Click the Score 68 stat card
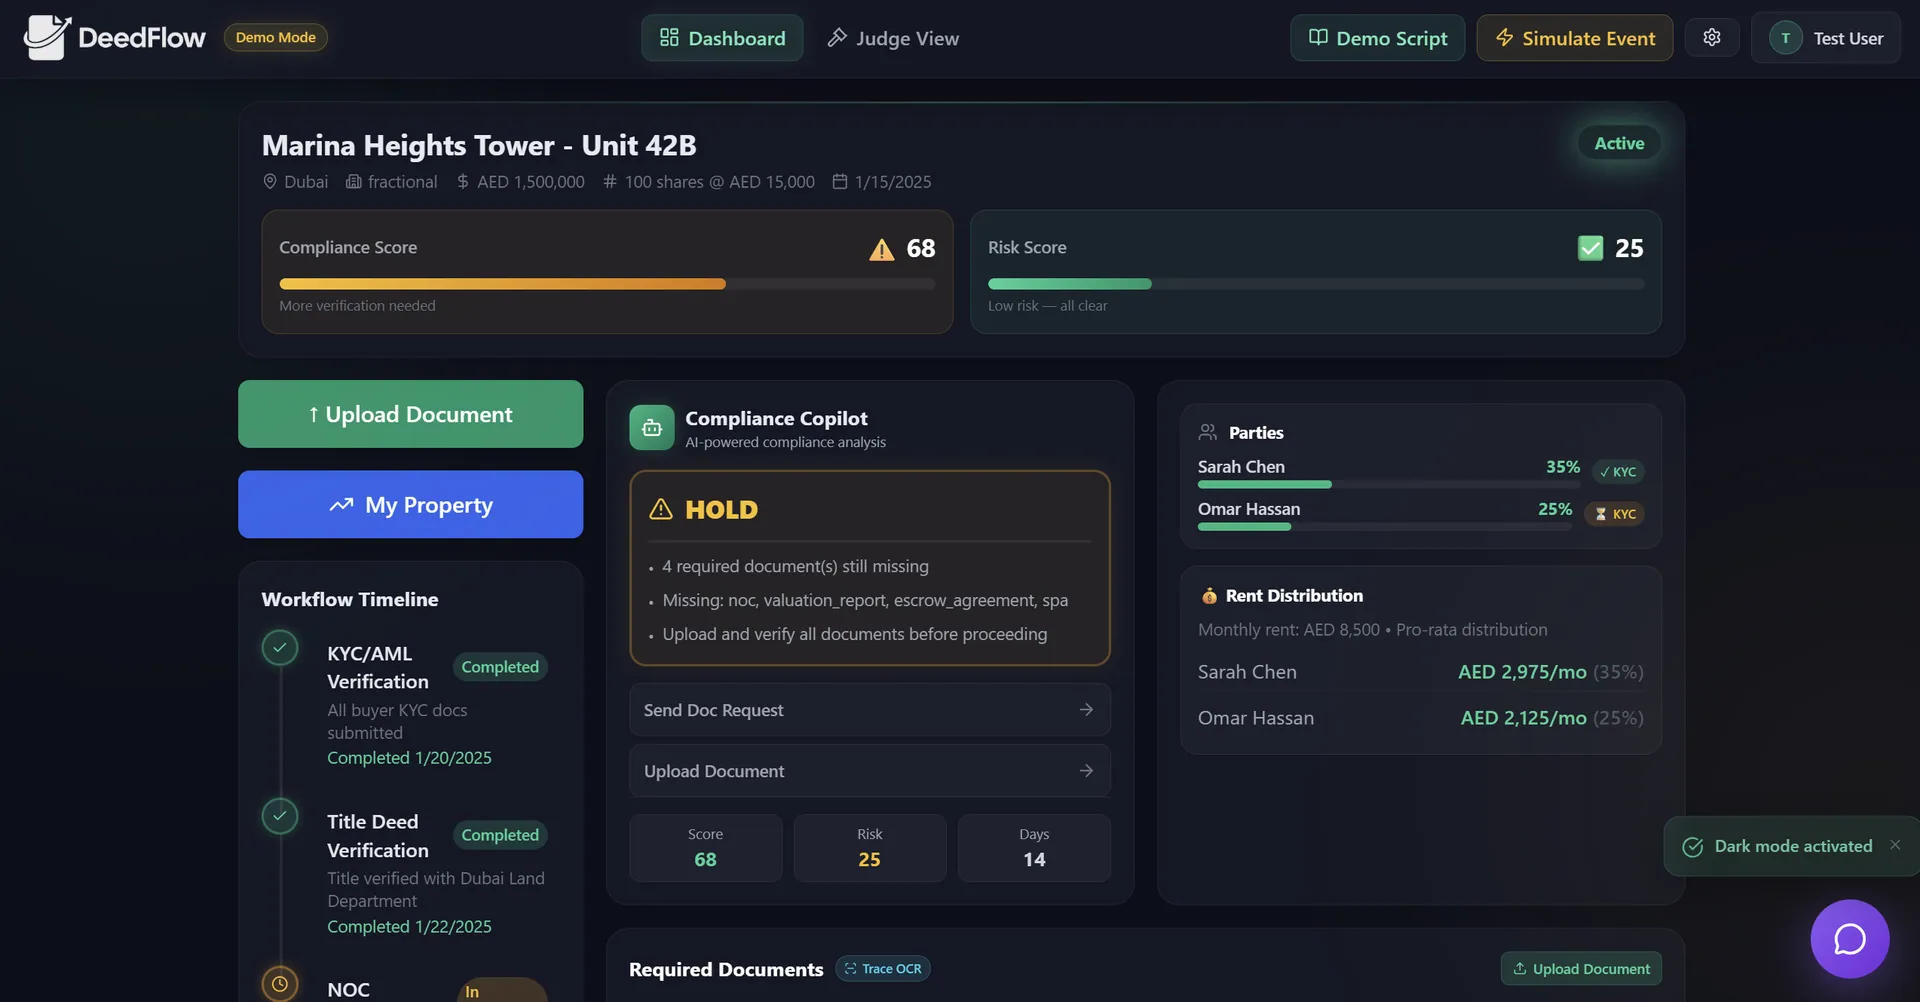 coord(705,848)
